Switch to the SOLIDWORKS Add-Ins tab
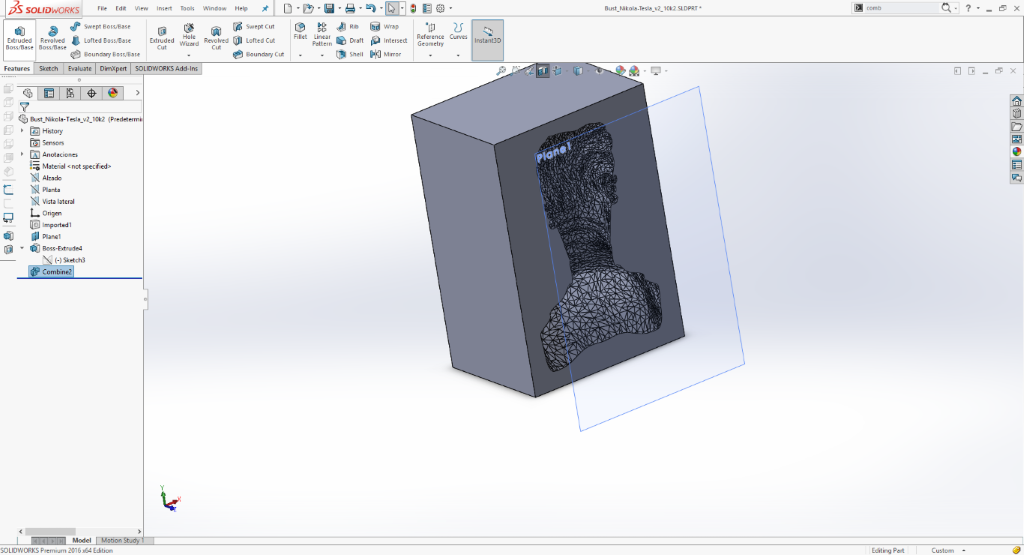This screenshot has height=555, width=1024. [x=167, y=69]
